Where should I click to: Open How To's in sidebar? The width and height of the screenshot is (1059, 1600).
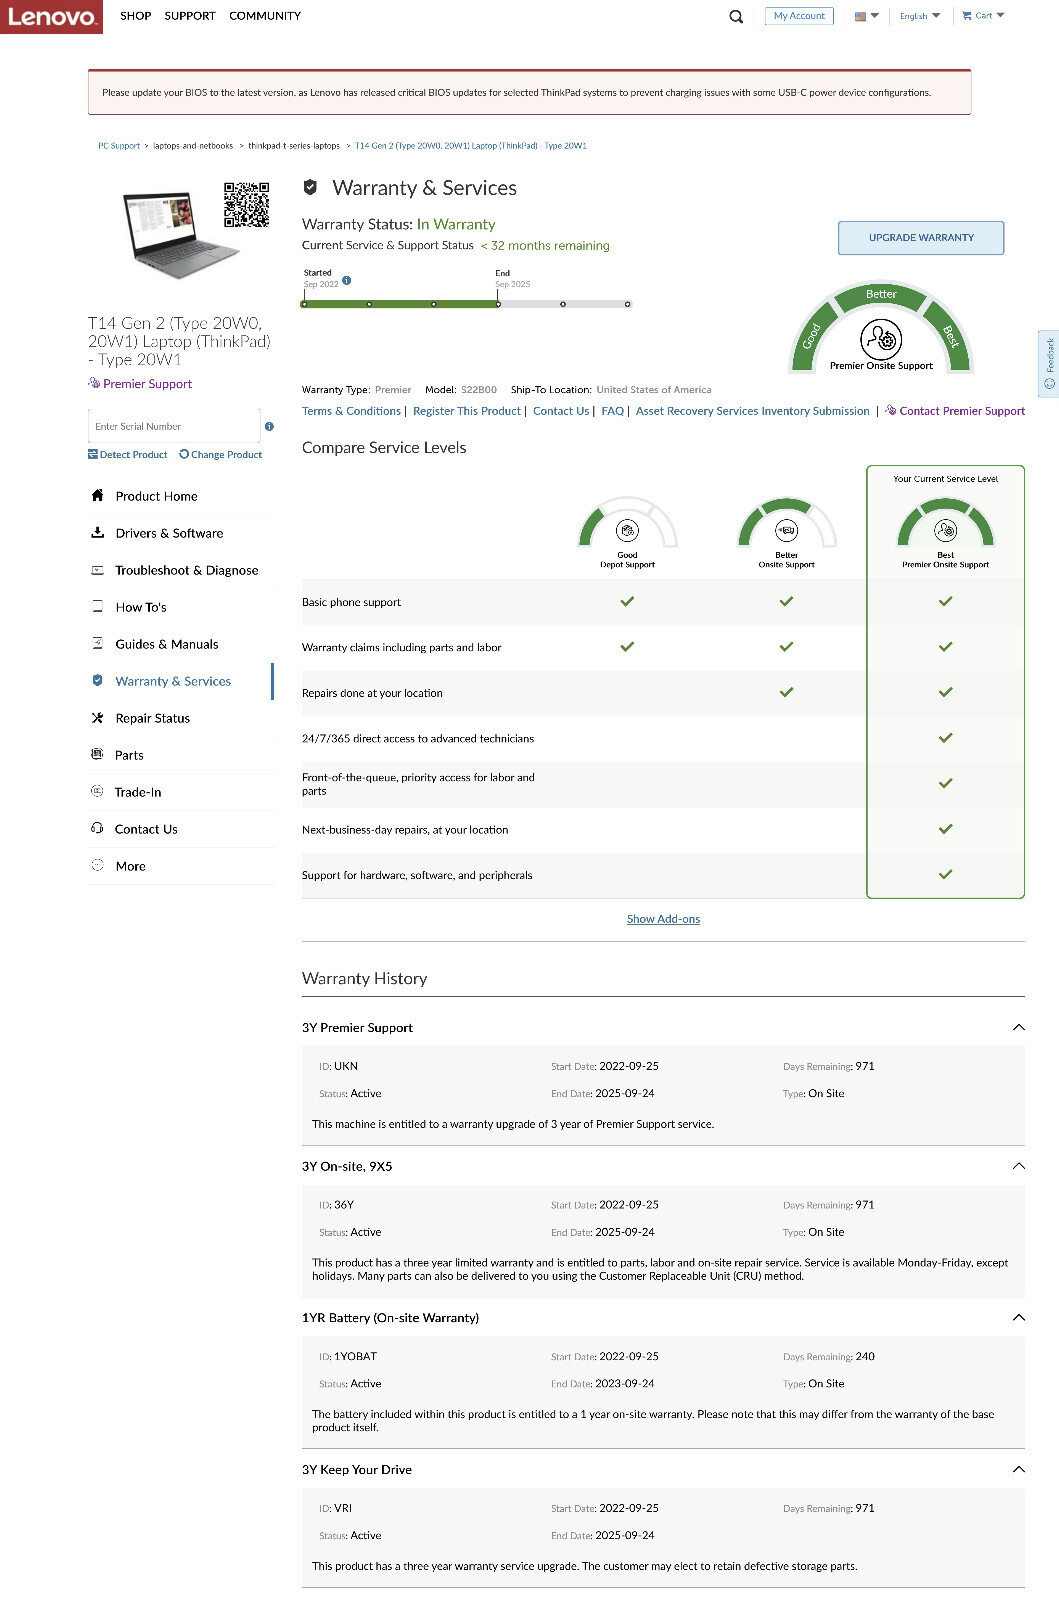point(141,607)
